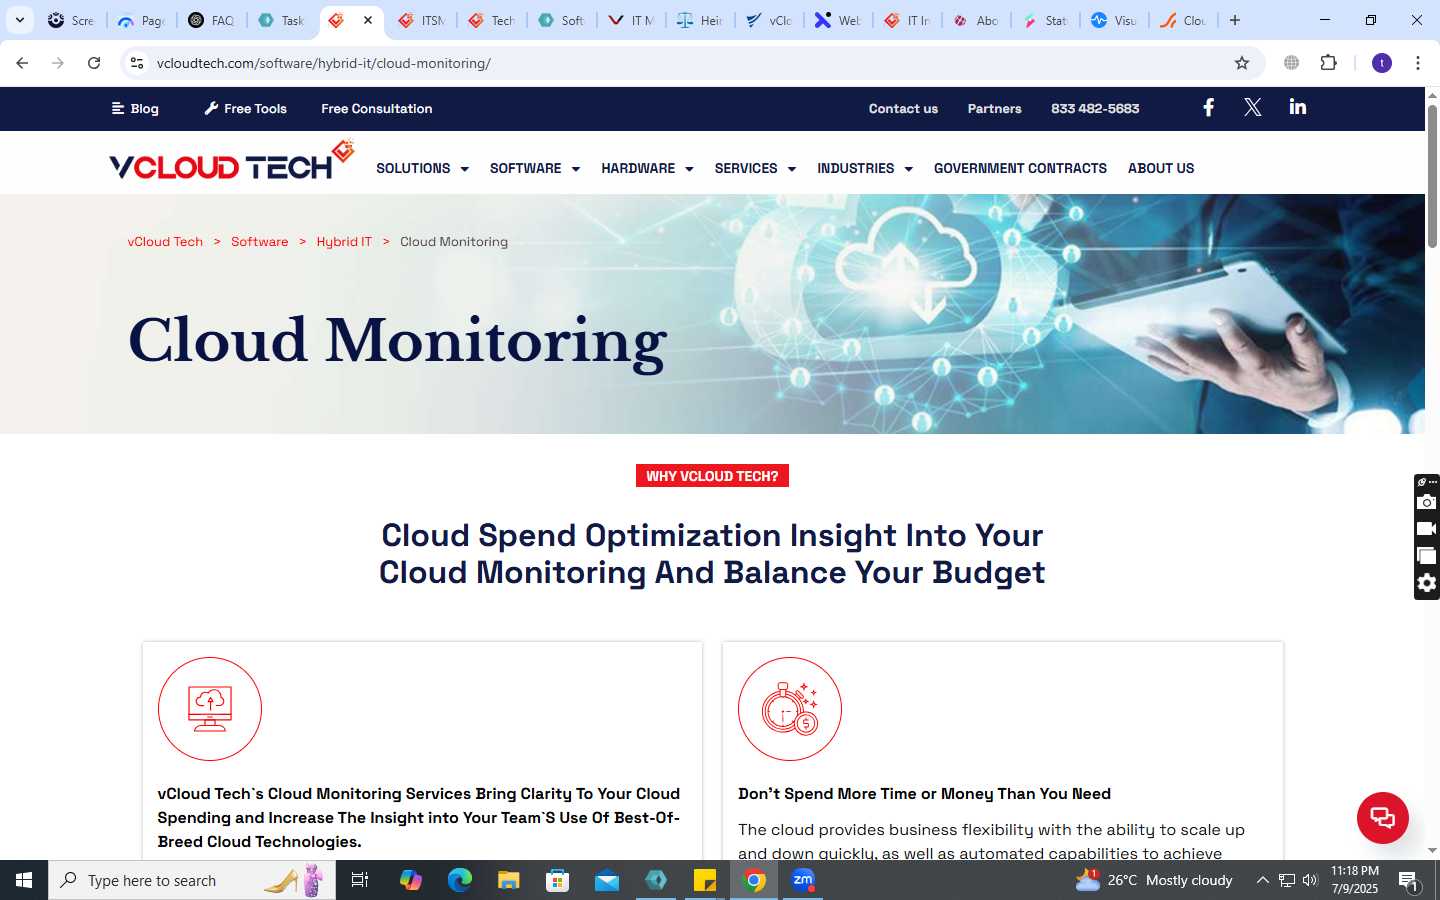Click the Free Consultation link
This screenshot has height=900, width=1440.
(377, 108)
